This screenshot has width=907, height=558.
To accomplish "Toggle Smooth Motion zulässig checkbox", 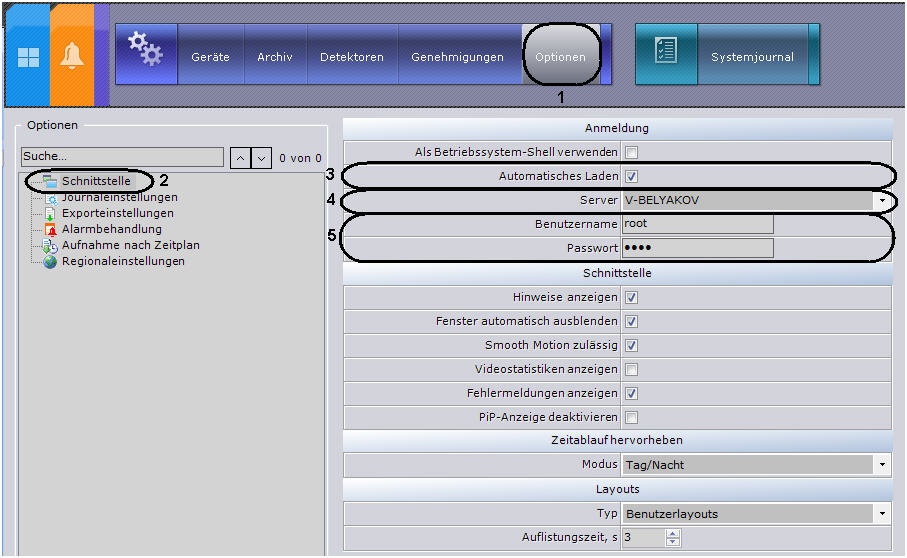I will coord(631,346).
